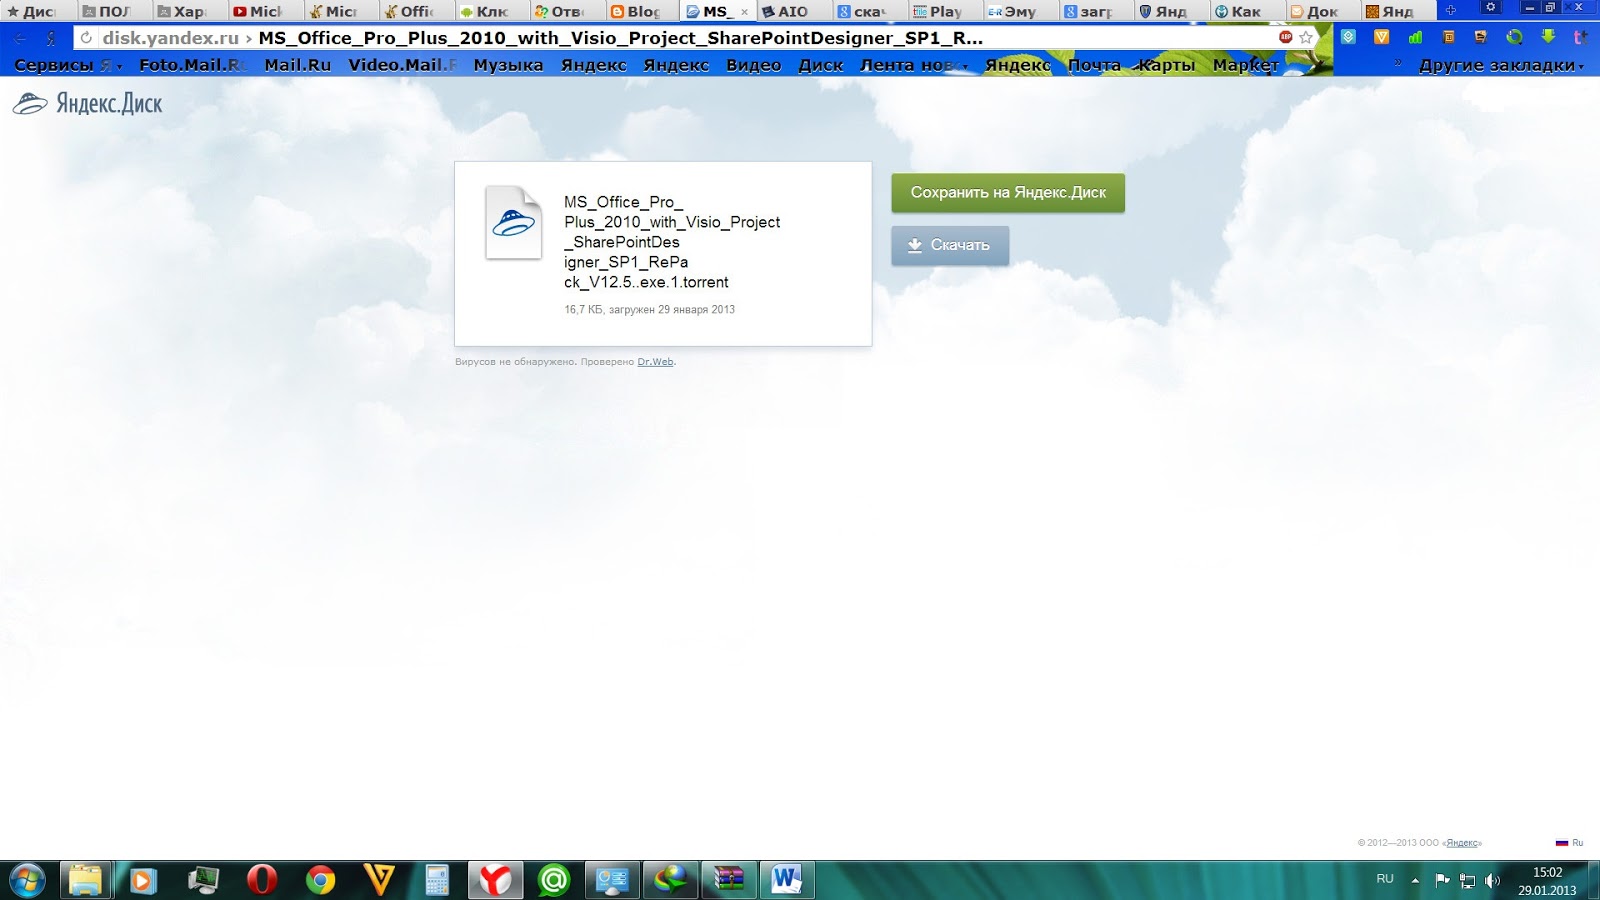The image size is (1600, 900).
Task: Switch to the YouTube 'Micr' tab
Action: (x=264, y=12)
